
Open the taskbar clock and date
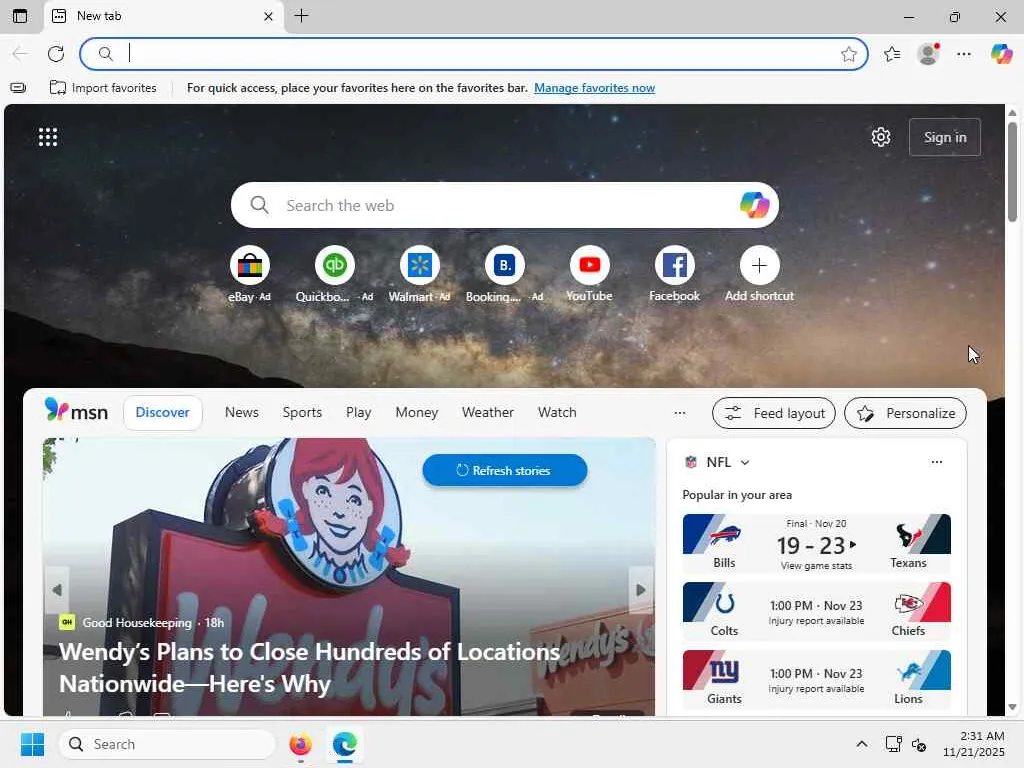point(974,744)
